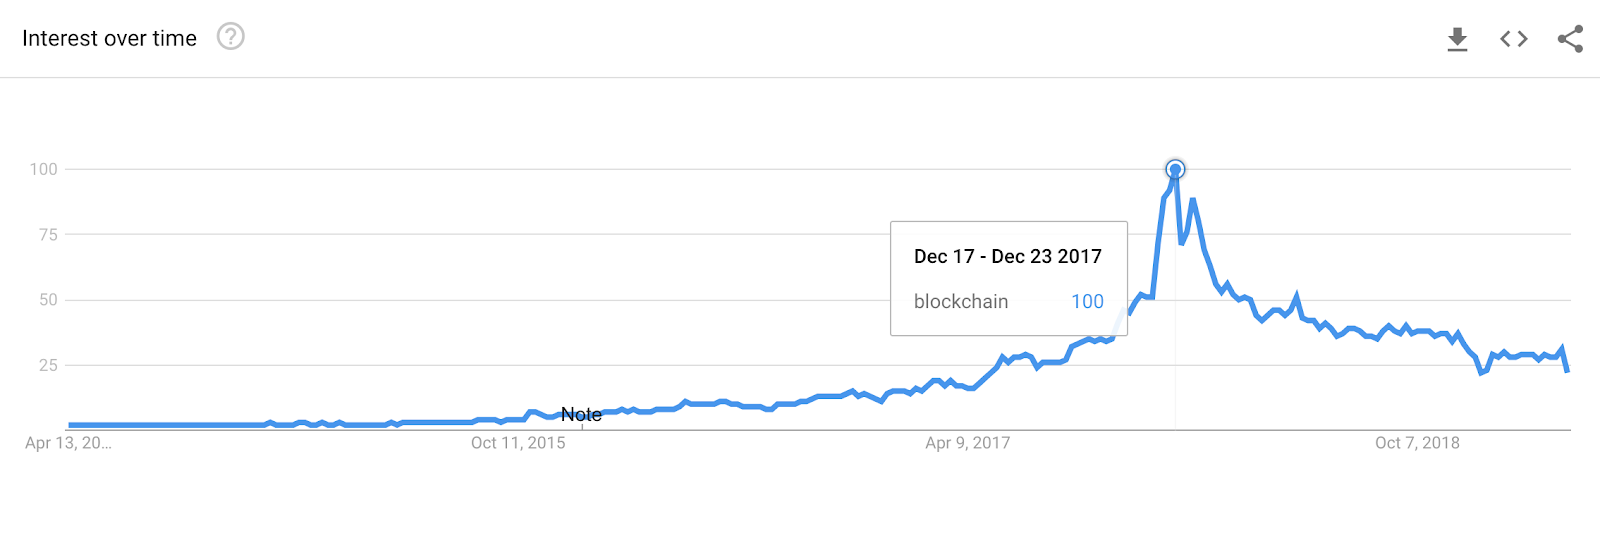The height and width of the screenshot is (543, 1600).
Task: Click the tooltip value 100
Action: [1087, 301]
